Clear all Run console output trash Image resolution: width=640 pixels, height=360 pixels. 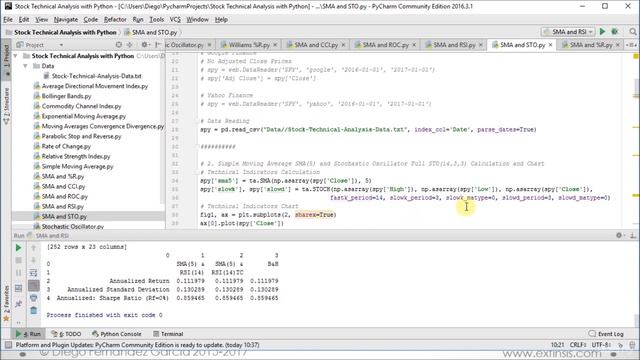[34, 310]
